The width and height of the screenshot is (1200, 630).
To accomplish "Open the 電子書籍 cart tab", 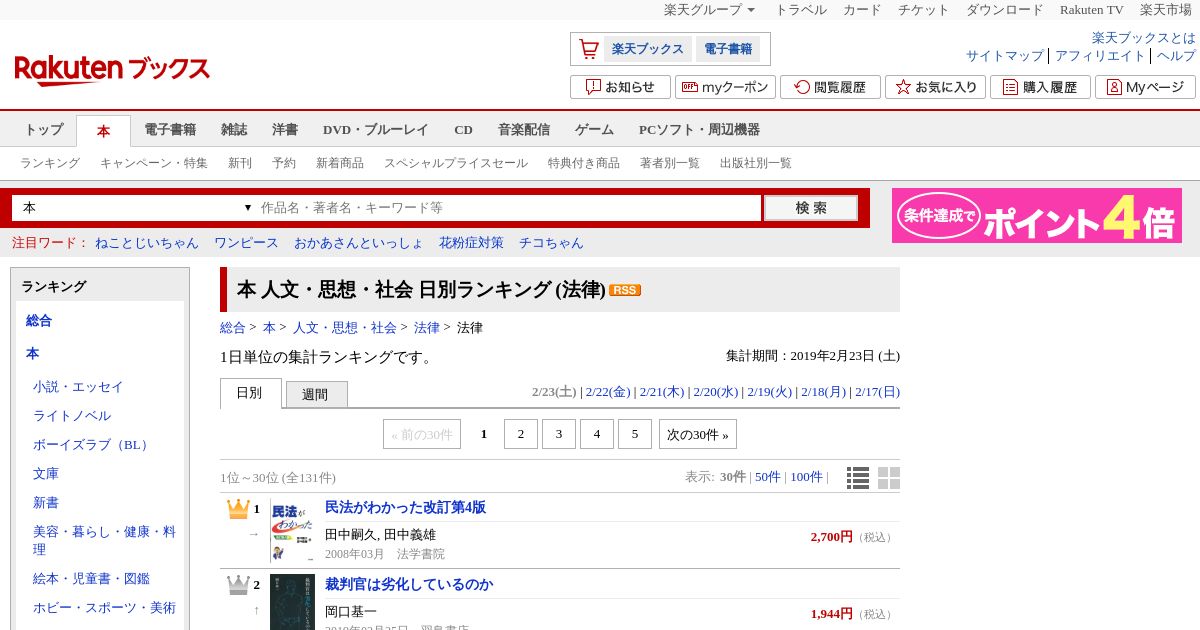I will 728,49.
